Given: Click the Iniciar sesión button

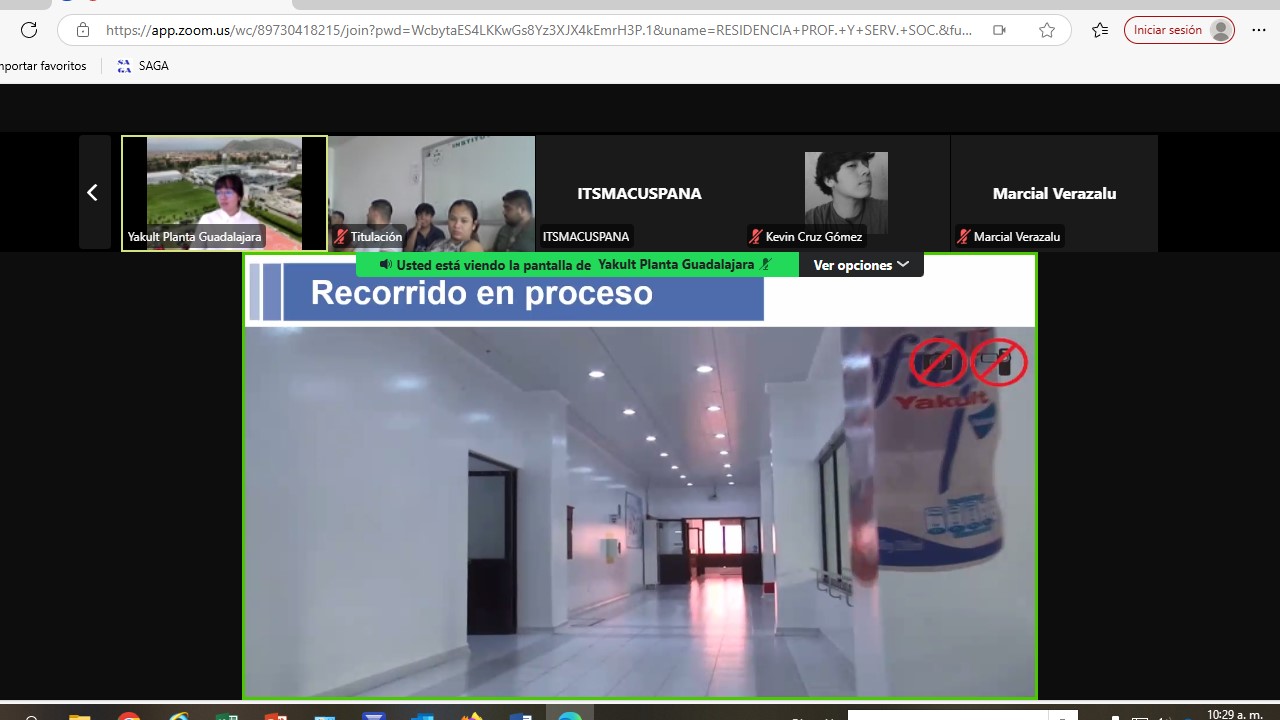Looking at the screenshot, I should pos(1180,30).
